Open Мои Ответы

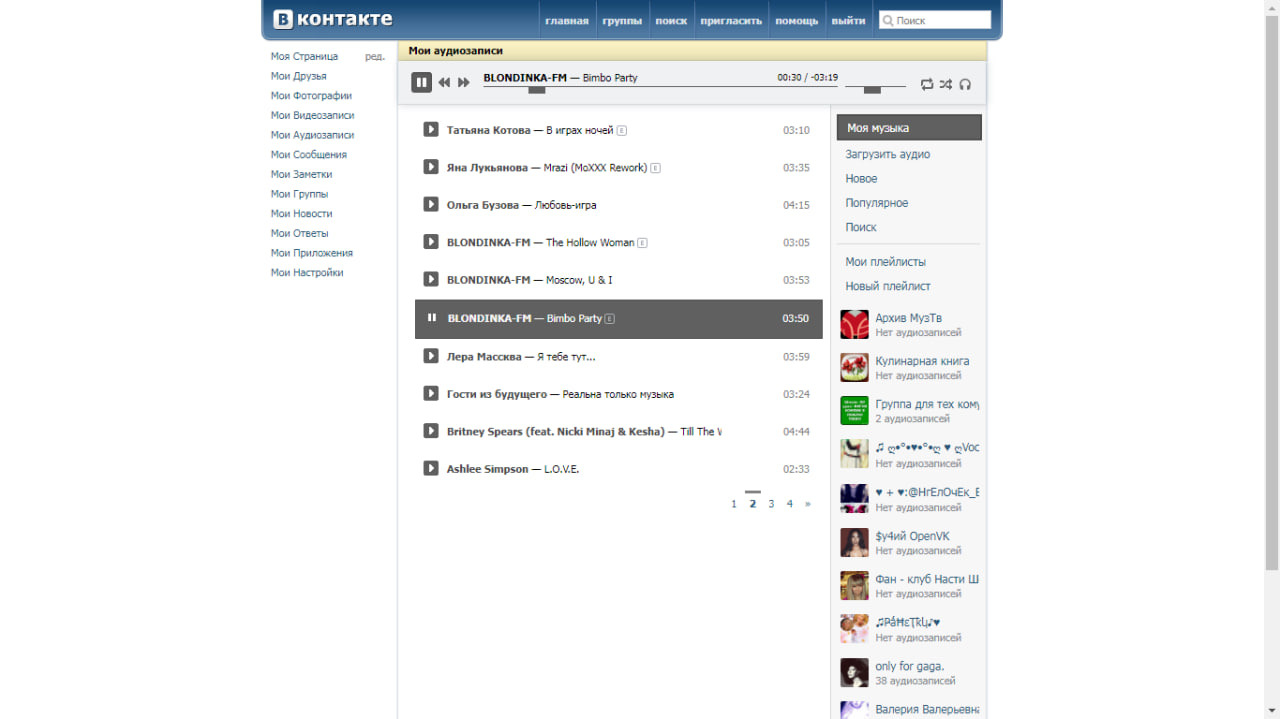(x=299, y=233)
